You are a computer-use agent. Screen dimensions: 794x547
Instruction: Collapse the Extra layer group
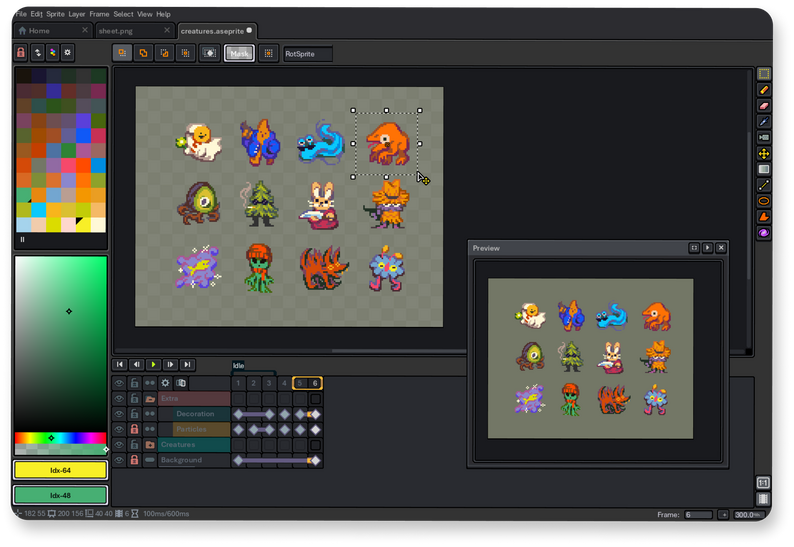(x=150, y=398)
